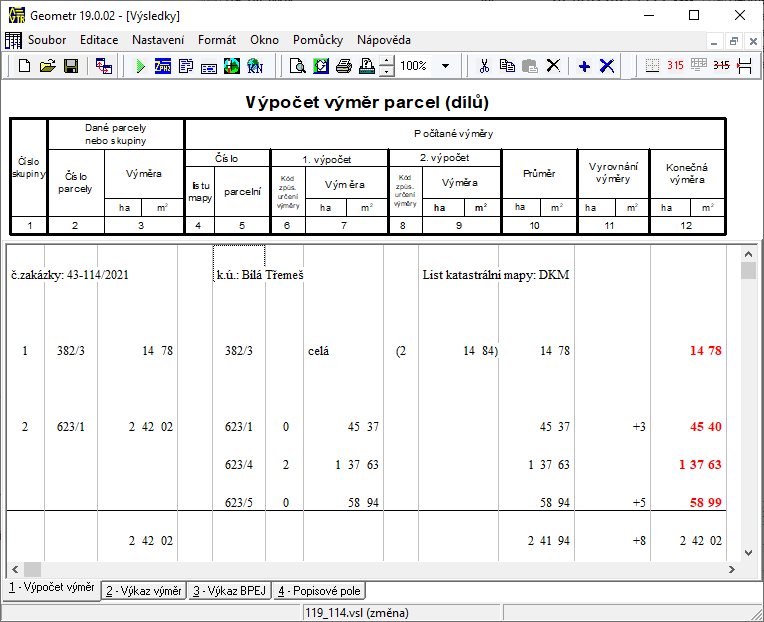This screenshot has height=622, width=764.
Task: Add a row with the blue plus icon
Action: pyautogui.click(x=585, y=66)
